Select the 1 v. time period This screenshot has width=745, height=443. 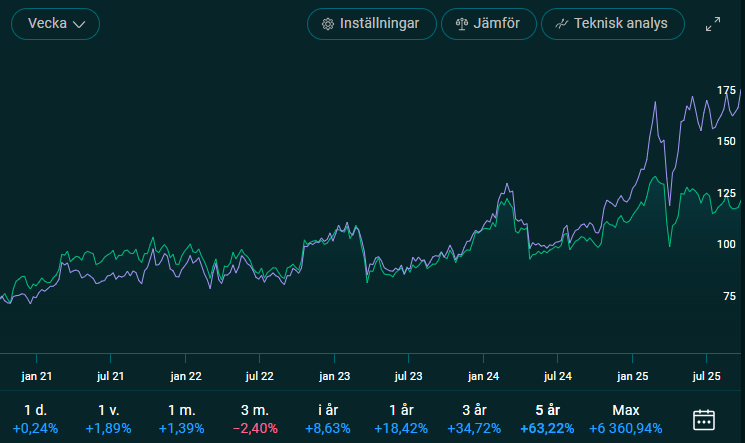108,419
